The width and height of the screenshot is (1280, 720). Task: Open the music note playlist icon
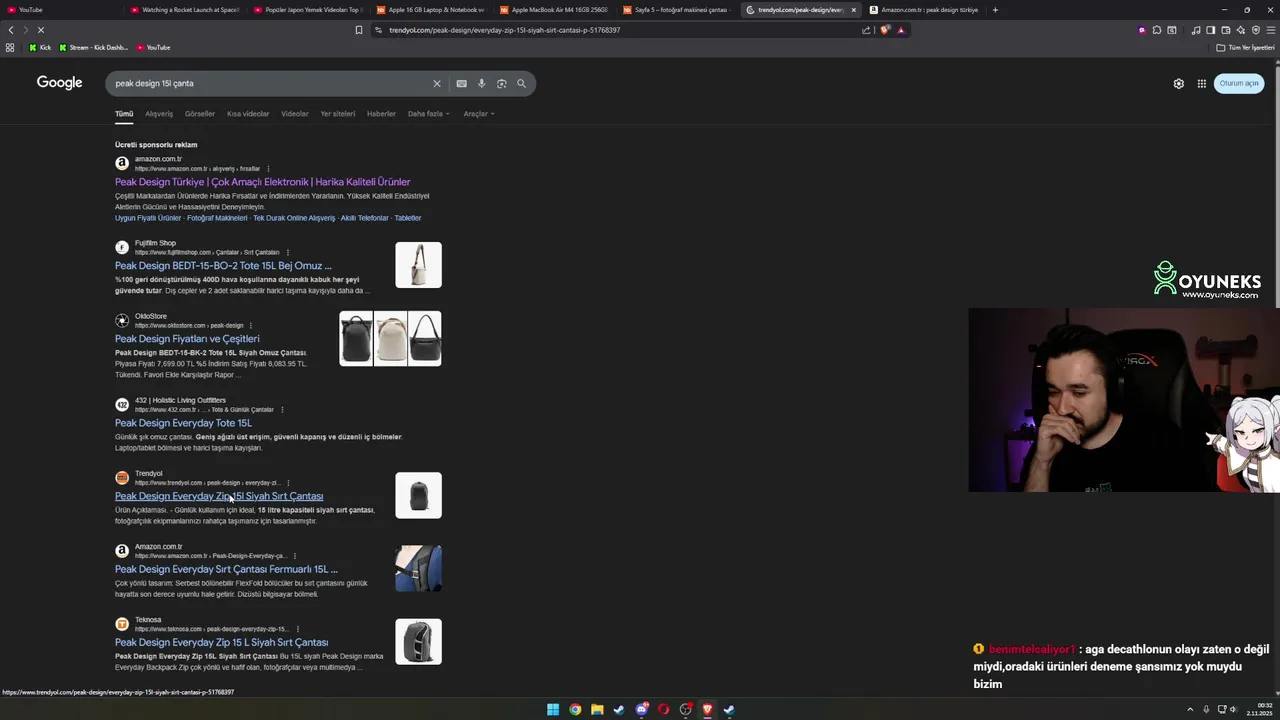pyautogui.click(x=1196, y=30)
